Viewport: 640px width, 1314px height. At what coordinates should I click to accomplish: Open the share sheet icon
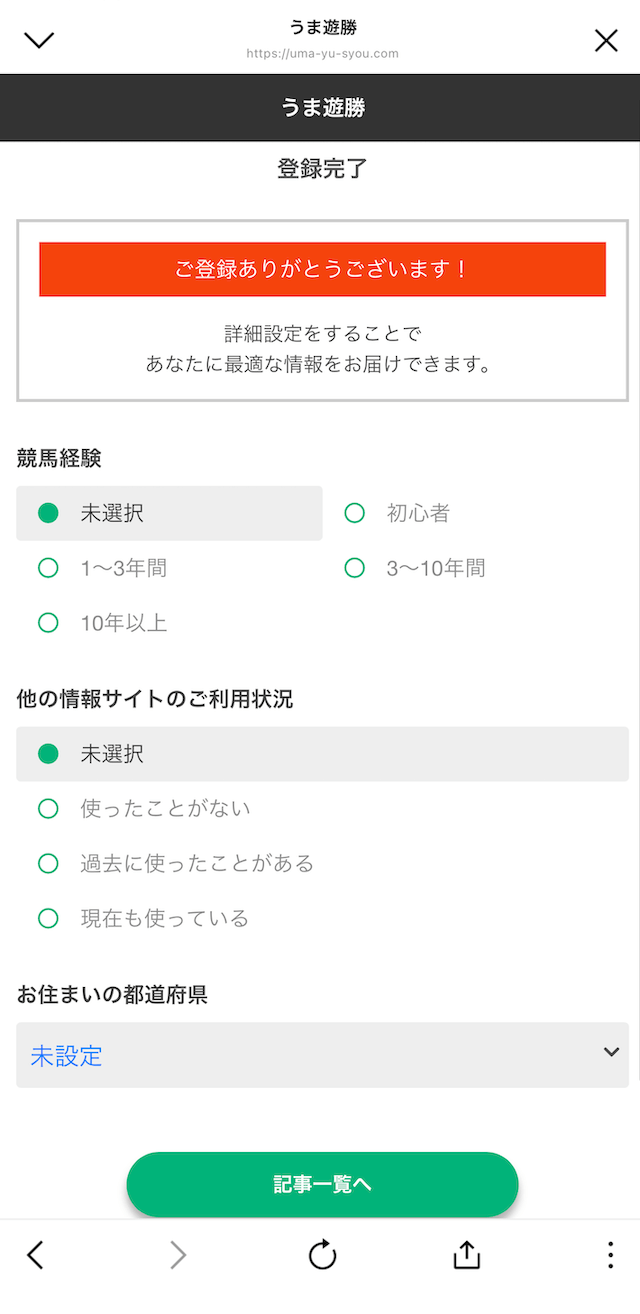click(x=467, y=1255)
